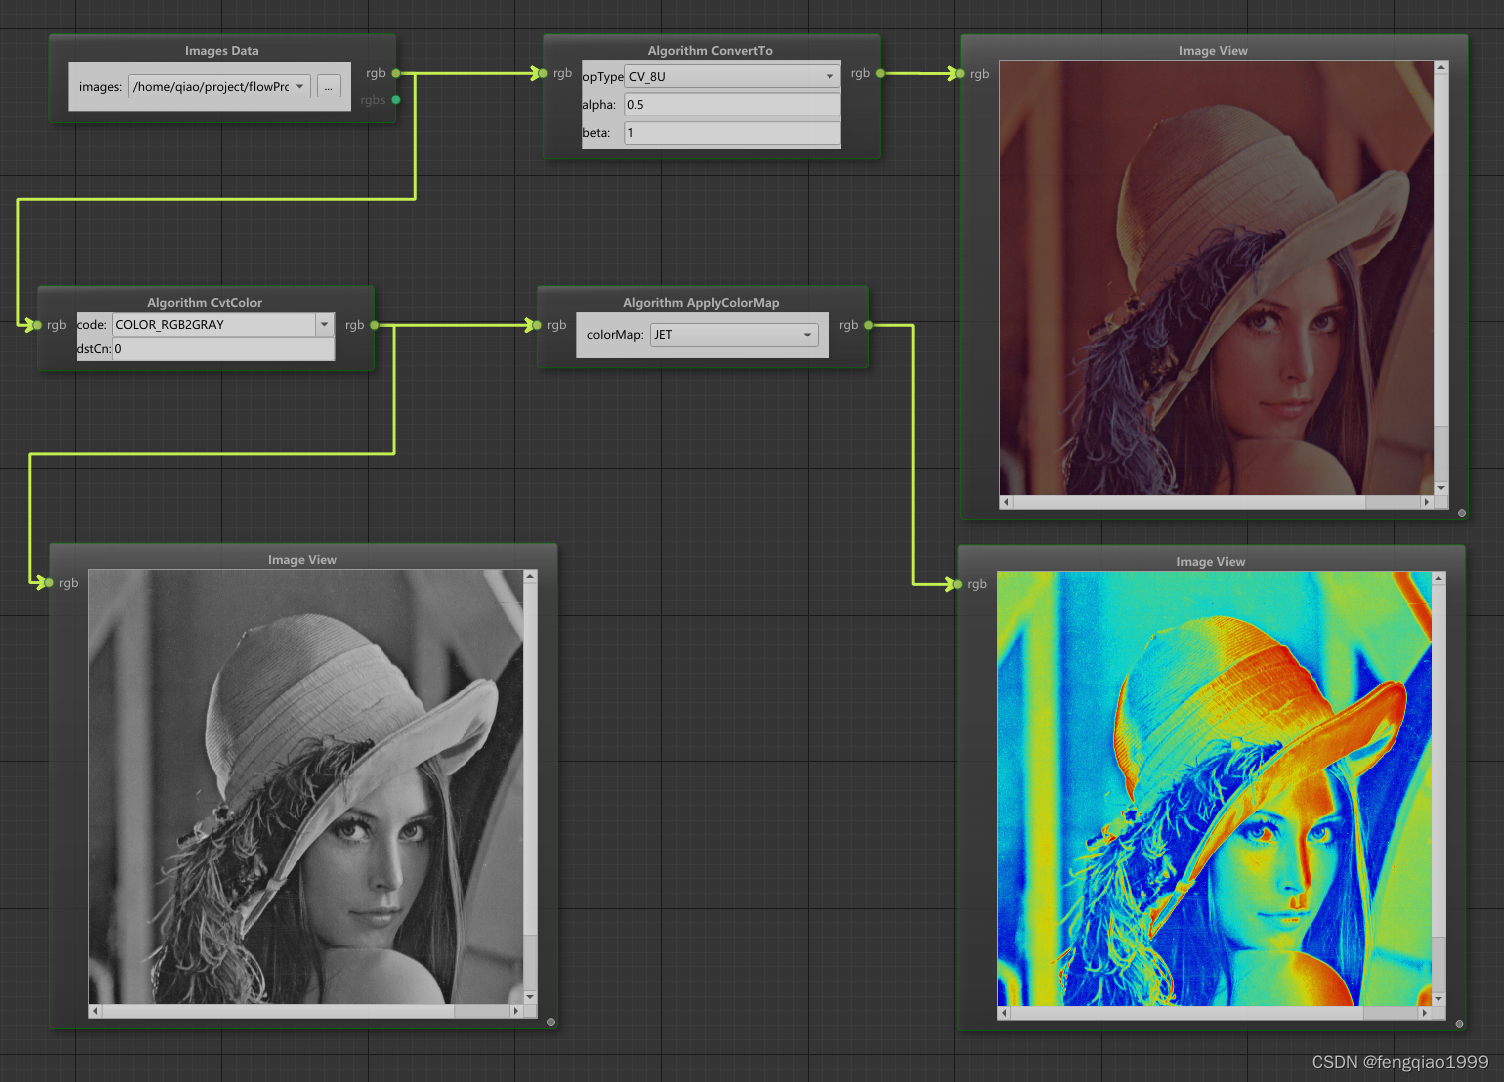This screenshot has width=1504, height=1082.
Task: Click vertical scrollbar track in the dimmed color Image View
Action: 1441,278
